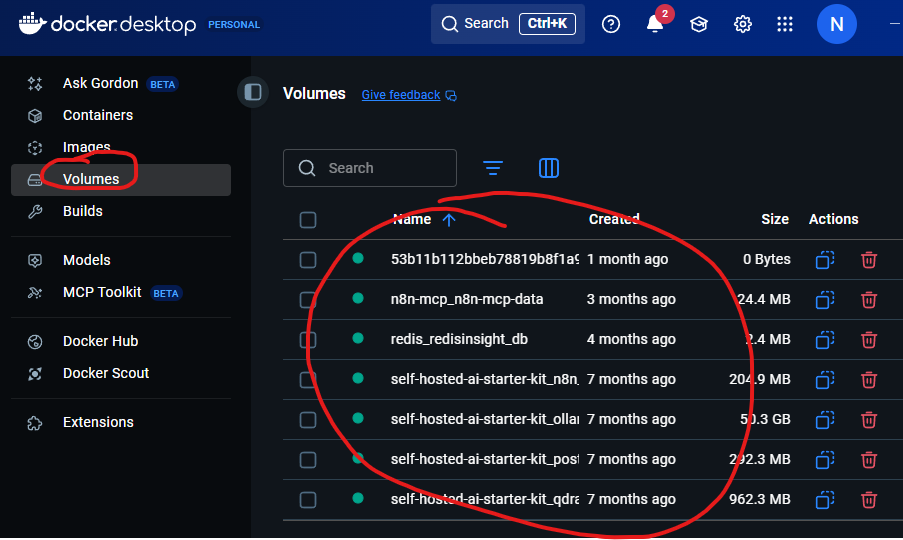903x540 pixels.
Task: Open Learning center graduation cap icon
Action: [x=699, y=24]
